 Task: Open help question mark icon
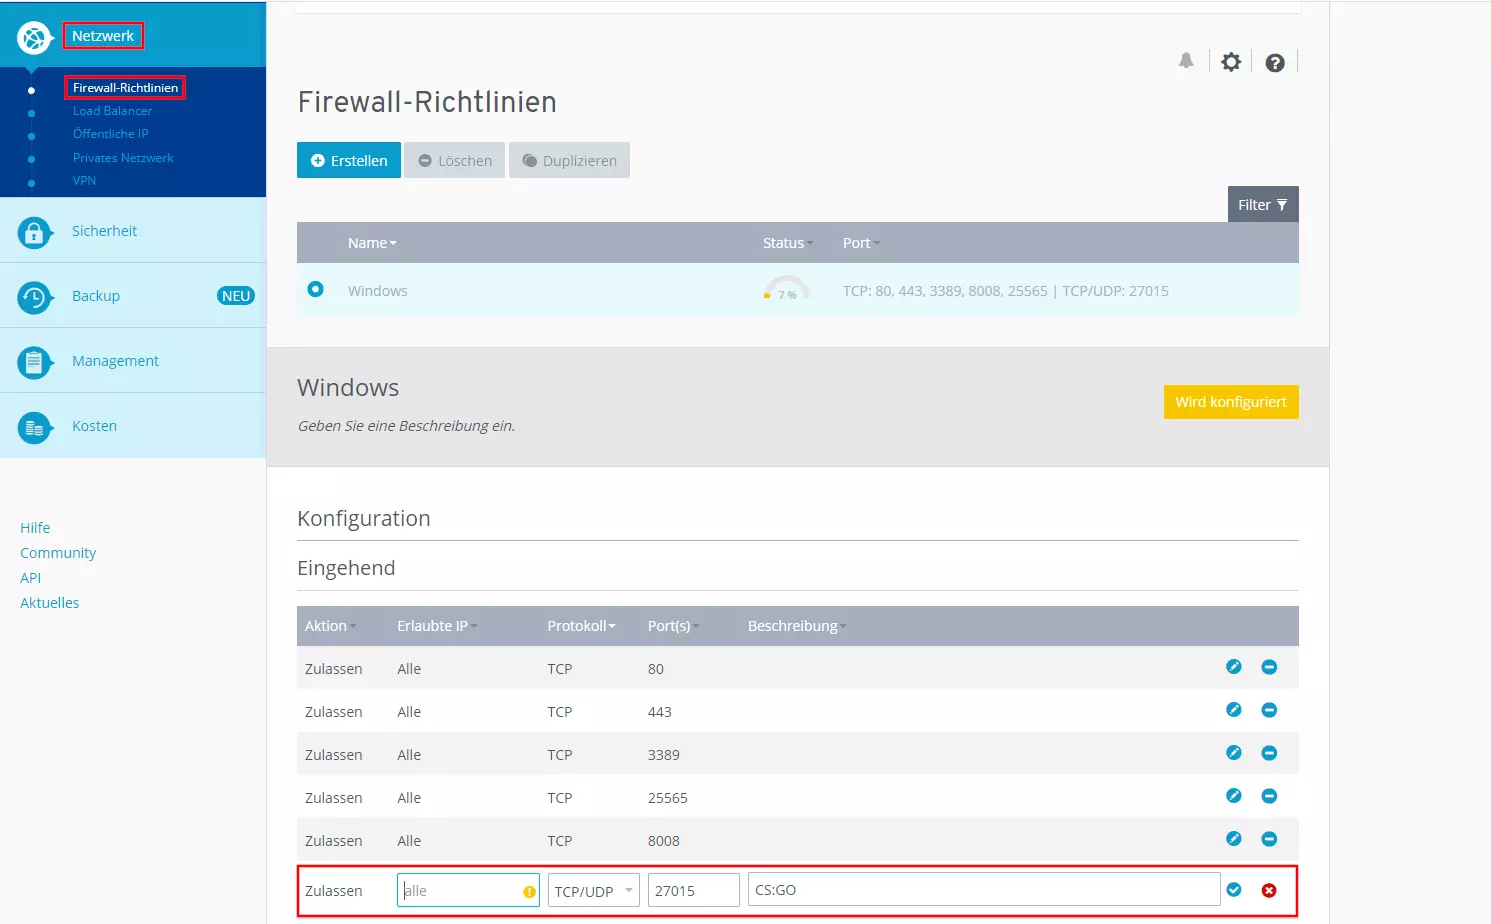(x=1275, y=63)
